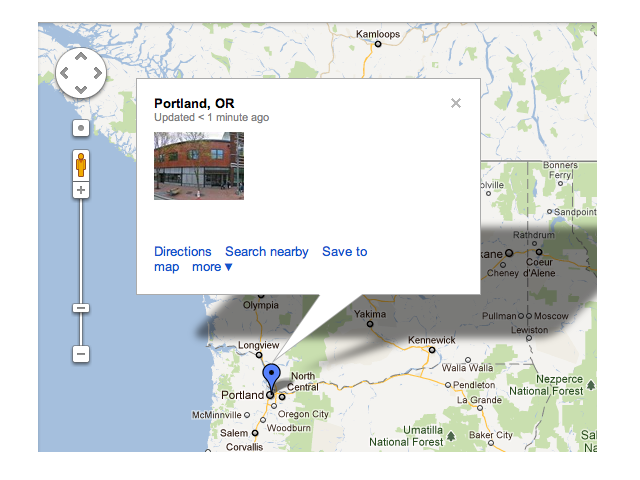Click 'Save to map' link

(x=344, y=252)
